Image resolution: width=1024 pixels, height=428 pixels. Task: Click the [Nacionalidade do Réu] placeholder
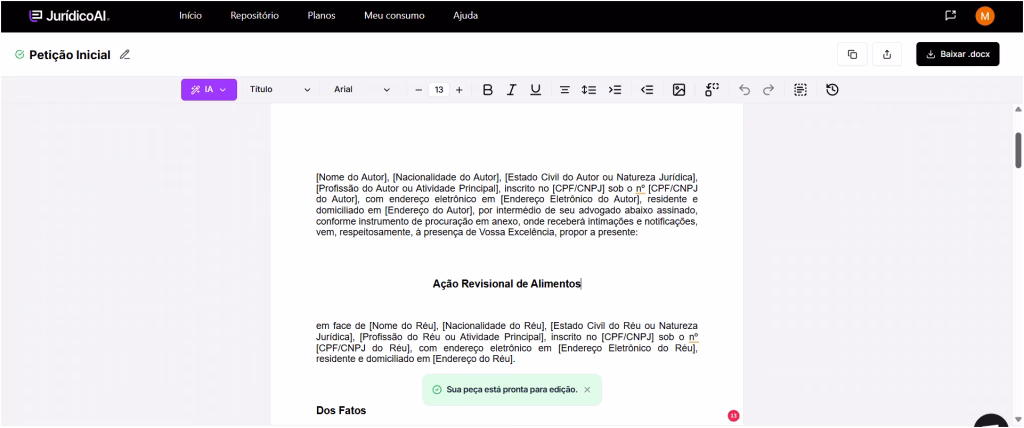click(494, 325)
